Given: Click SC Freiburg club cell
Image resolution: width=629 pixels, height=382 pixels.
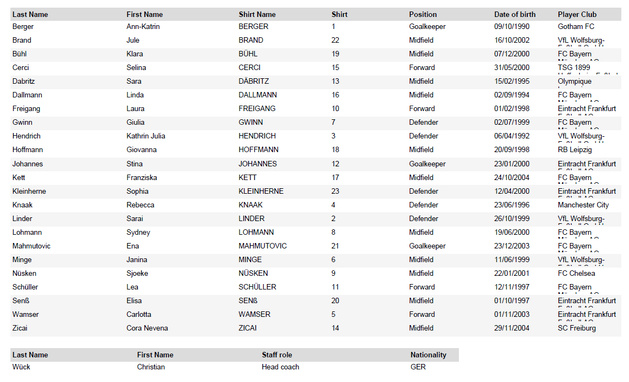Looking at the screenshot, I should tap(576, 328).
